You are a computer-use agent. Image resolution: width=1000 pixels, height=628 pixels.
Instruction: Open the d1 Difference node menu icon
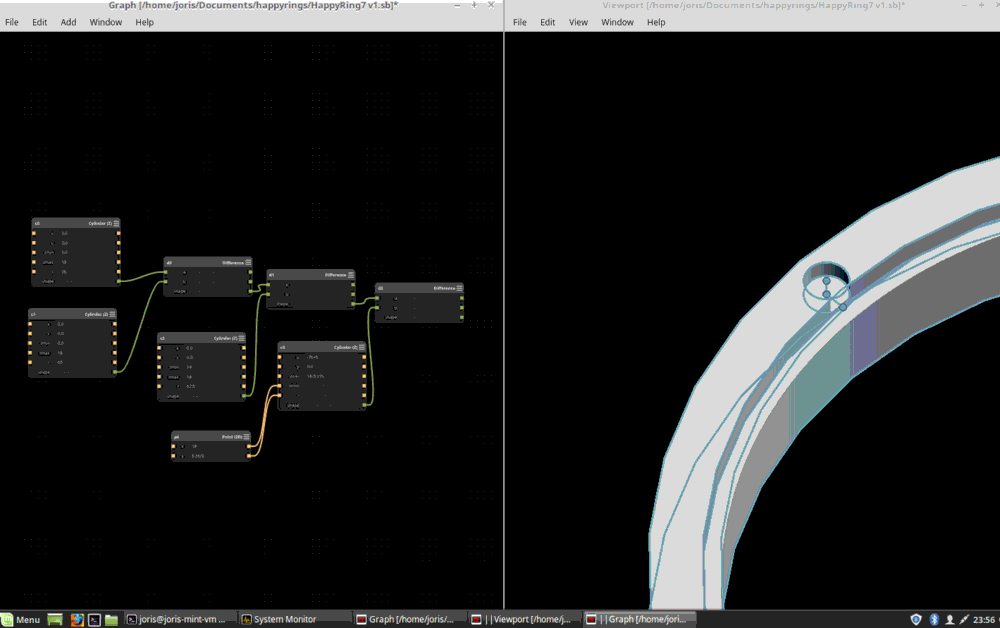coord(351,275)
